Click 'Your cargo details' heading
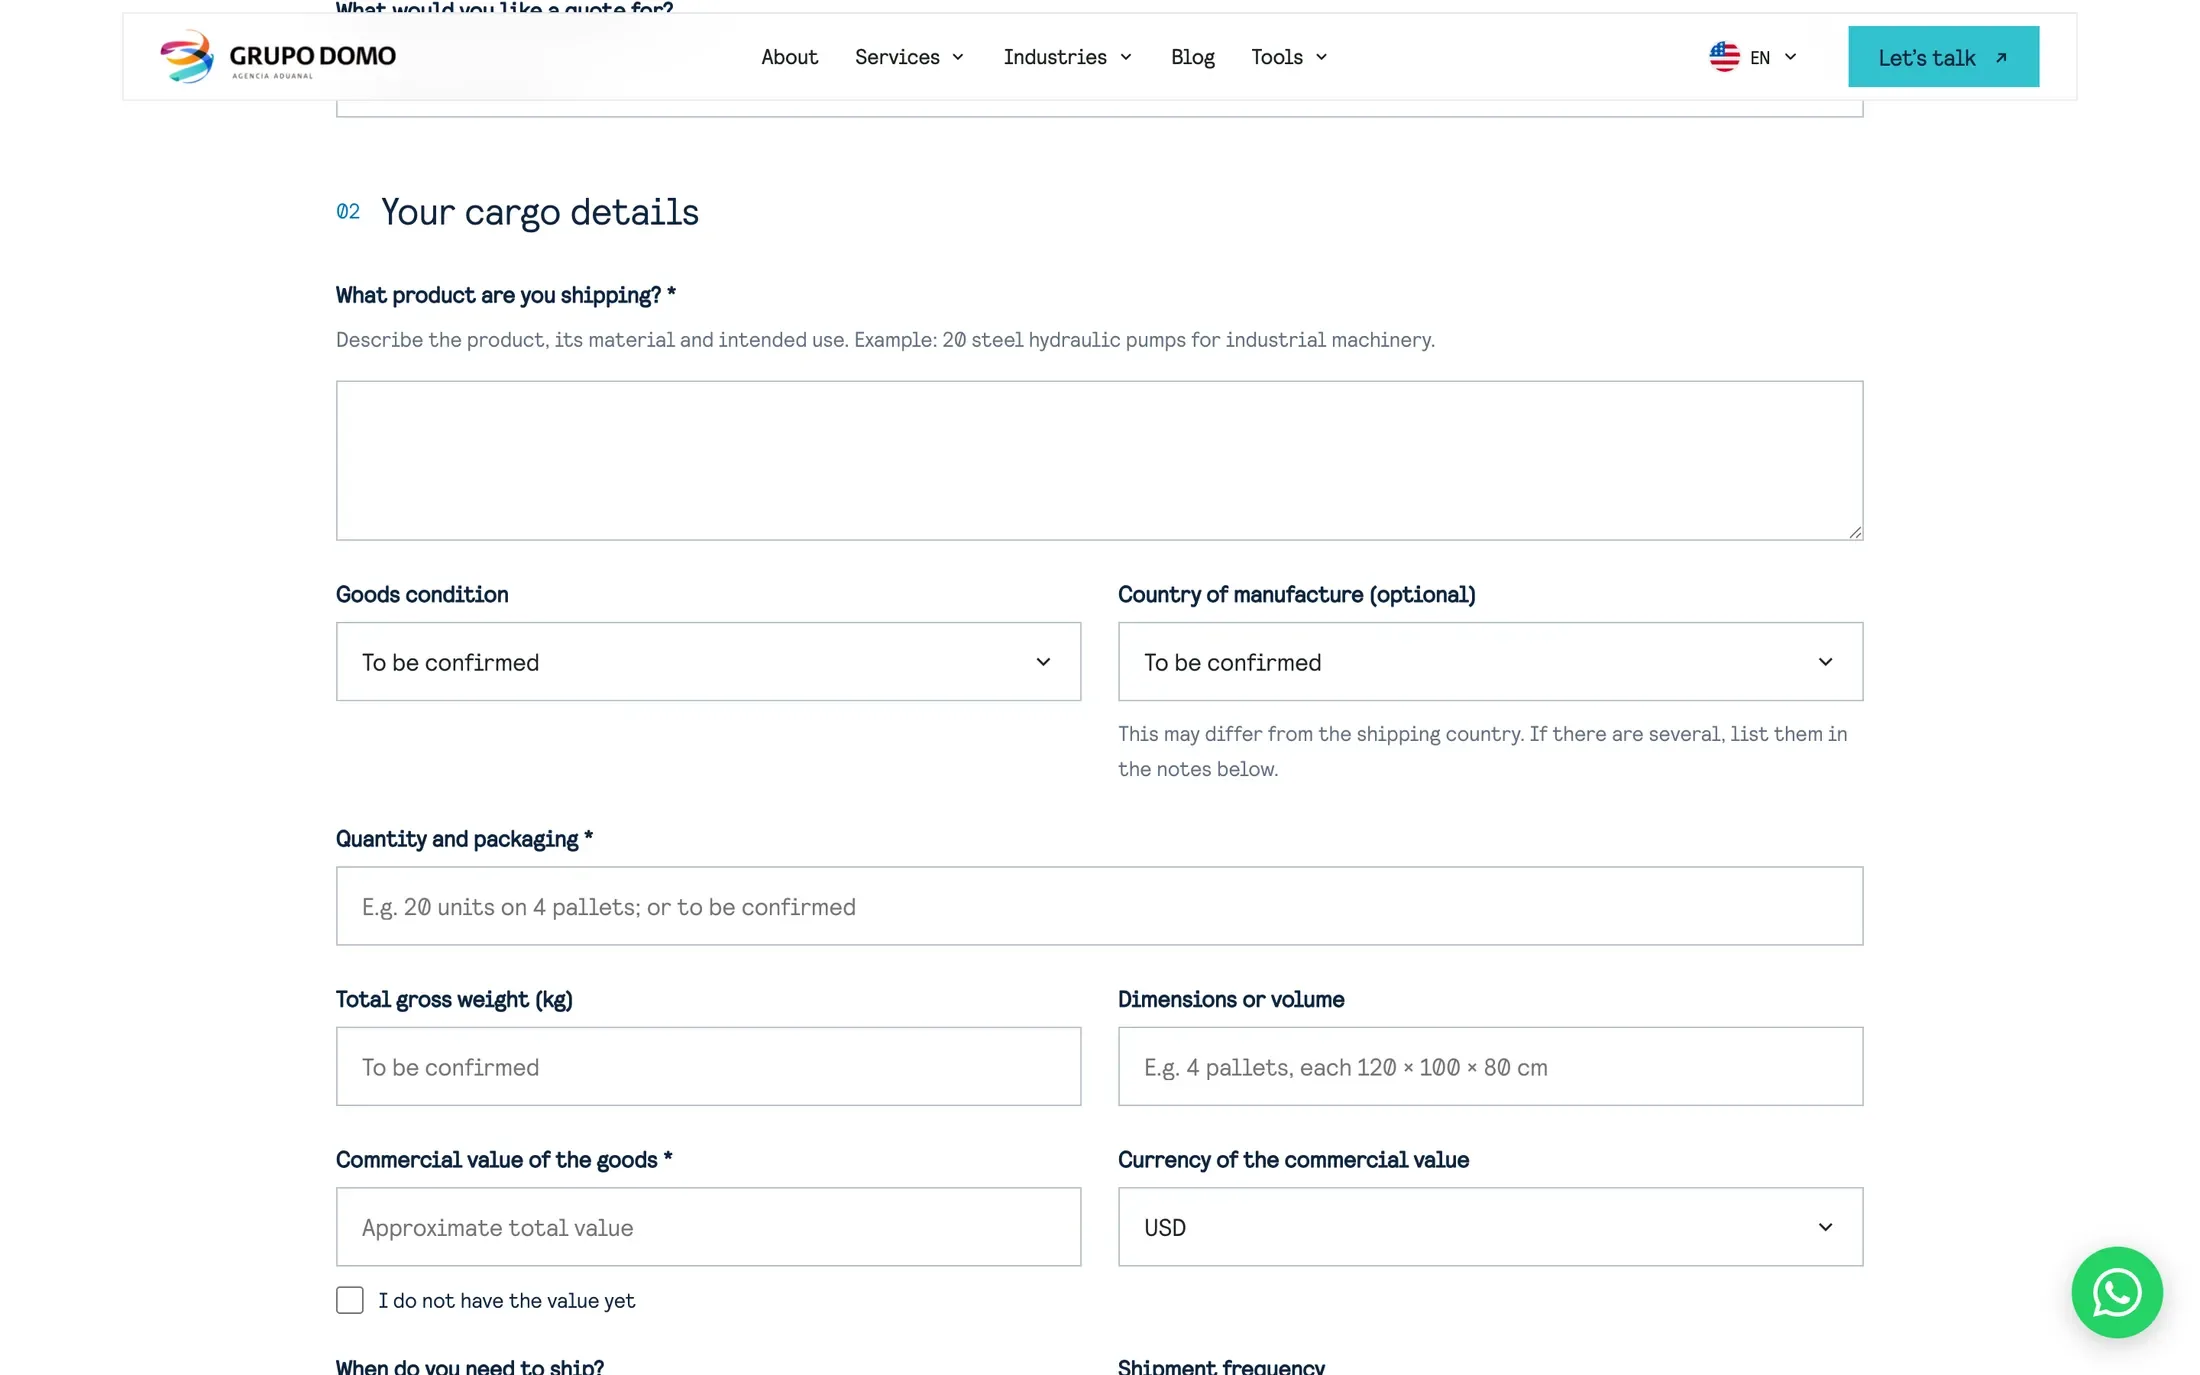The height and width of the screenshot is (1375, 2200). pos(539,212)
